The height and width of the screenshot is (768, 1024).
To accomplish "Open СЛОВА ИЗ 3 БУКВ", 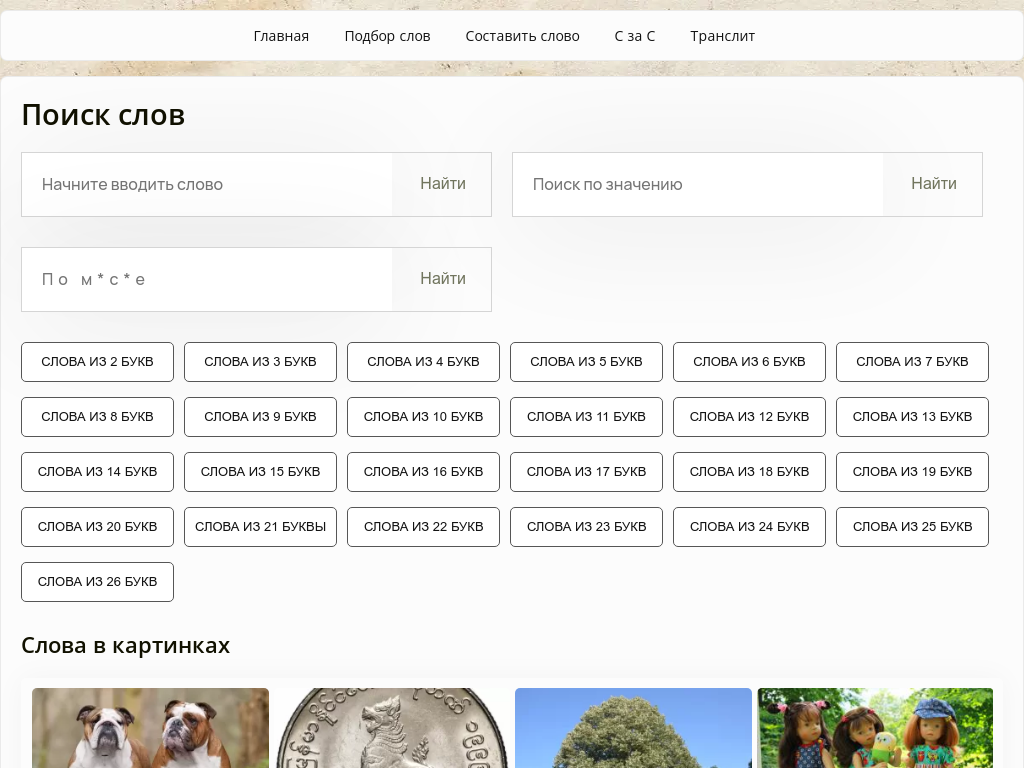I will pyautogui.click(x=261, y=362).
